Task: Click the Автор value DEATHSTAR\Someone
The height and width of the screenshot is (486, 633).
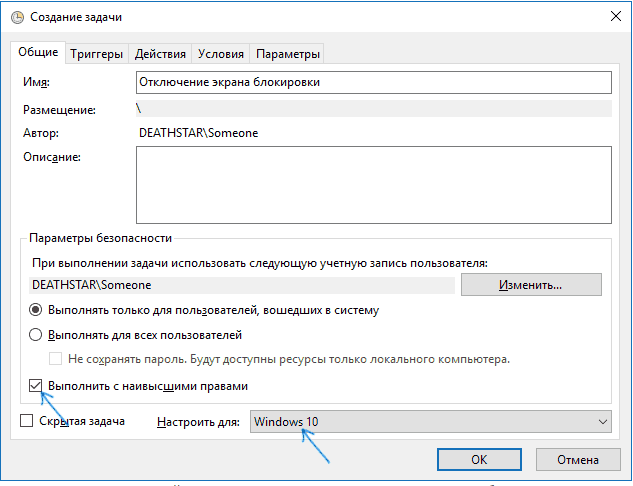Action: [198, 133]
